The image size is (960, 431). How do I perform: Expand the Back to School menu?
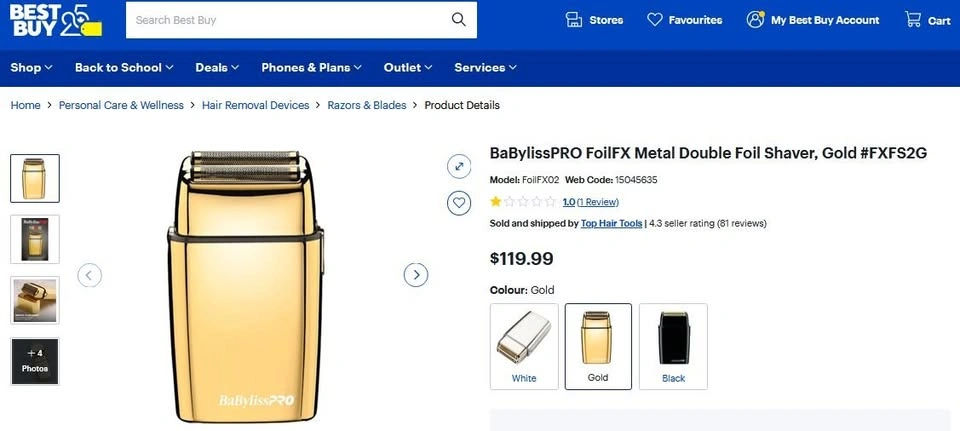click(x=124, y=67)
